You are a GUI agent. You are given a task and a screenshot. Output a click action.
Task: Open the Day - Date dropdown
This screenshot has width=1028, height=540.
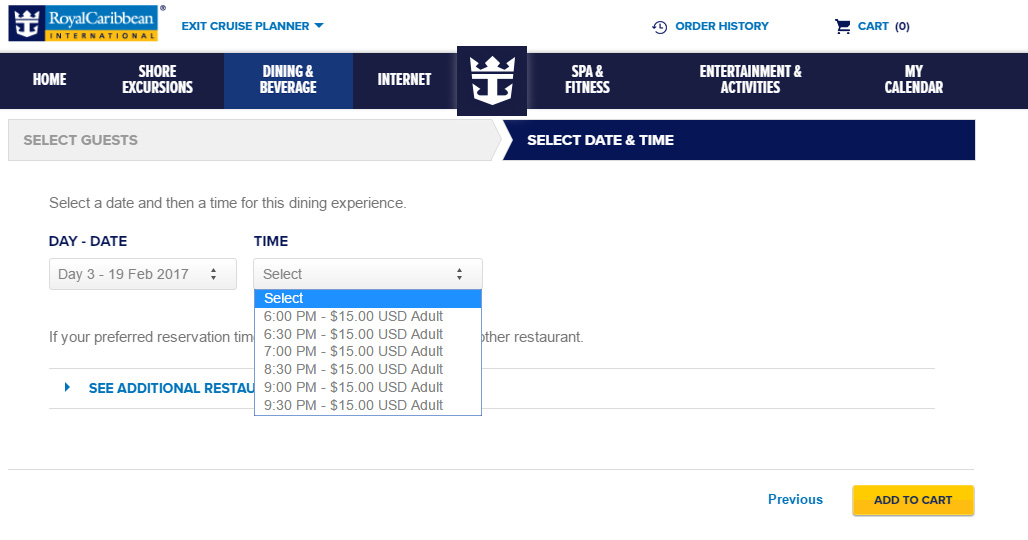(143, 274)
